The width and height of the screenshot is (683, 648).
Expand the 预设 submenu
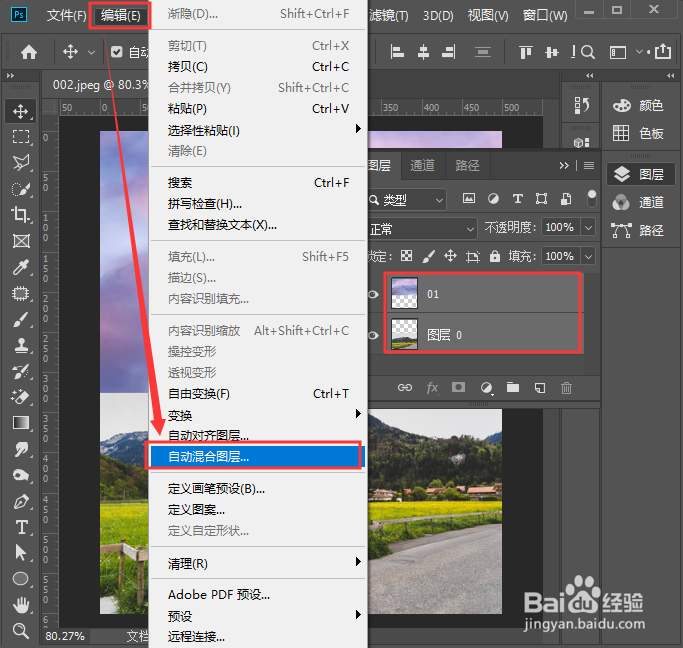coord(258,616)
